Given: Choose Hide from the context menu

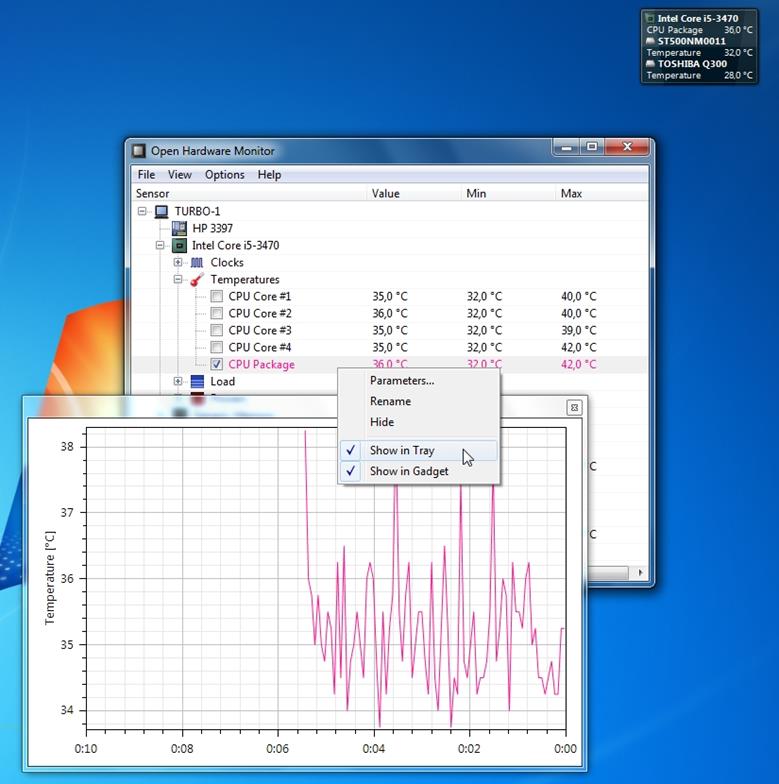Looking at the screenshot, I should pos(382,422).
